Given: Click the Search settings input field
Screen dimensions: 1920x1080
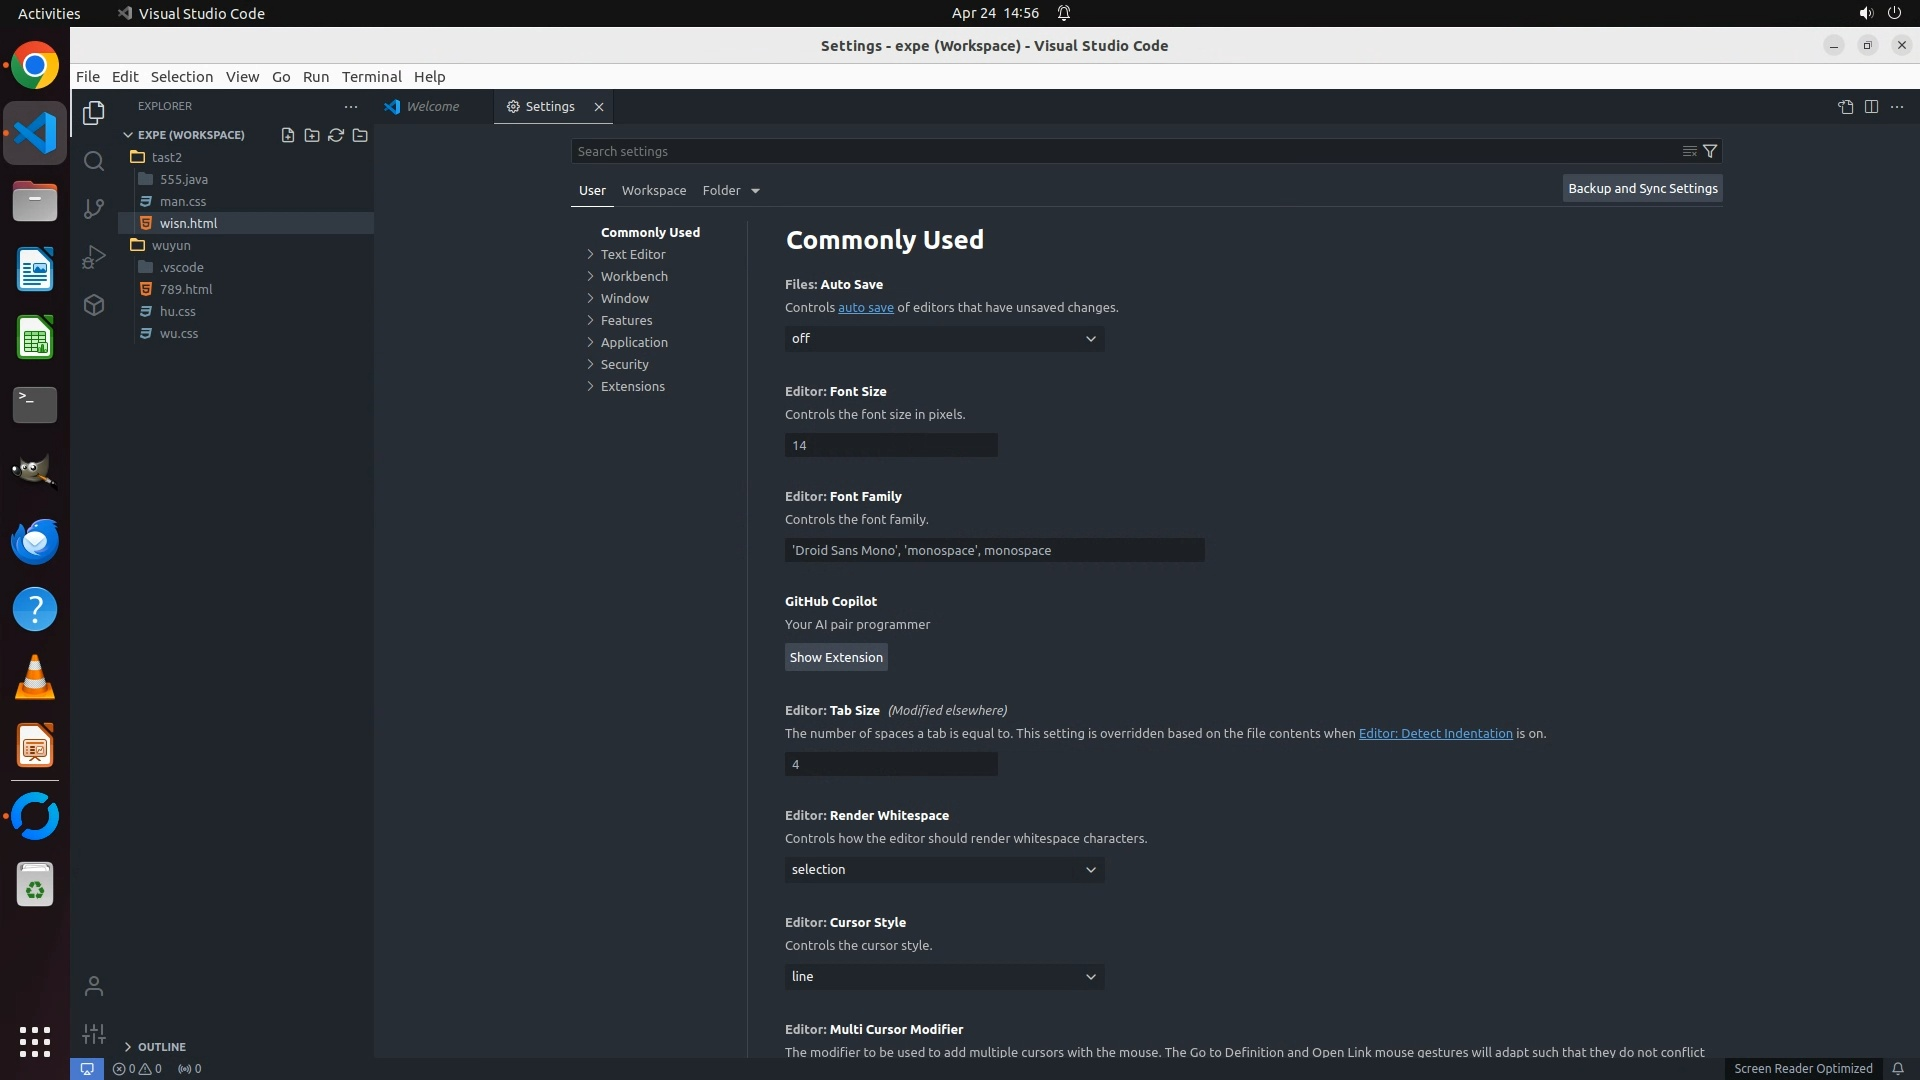Looking at the screenshot, I should 1120,151.
